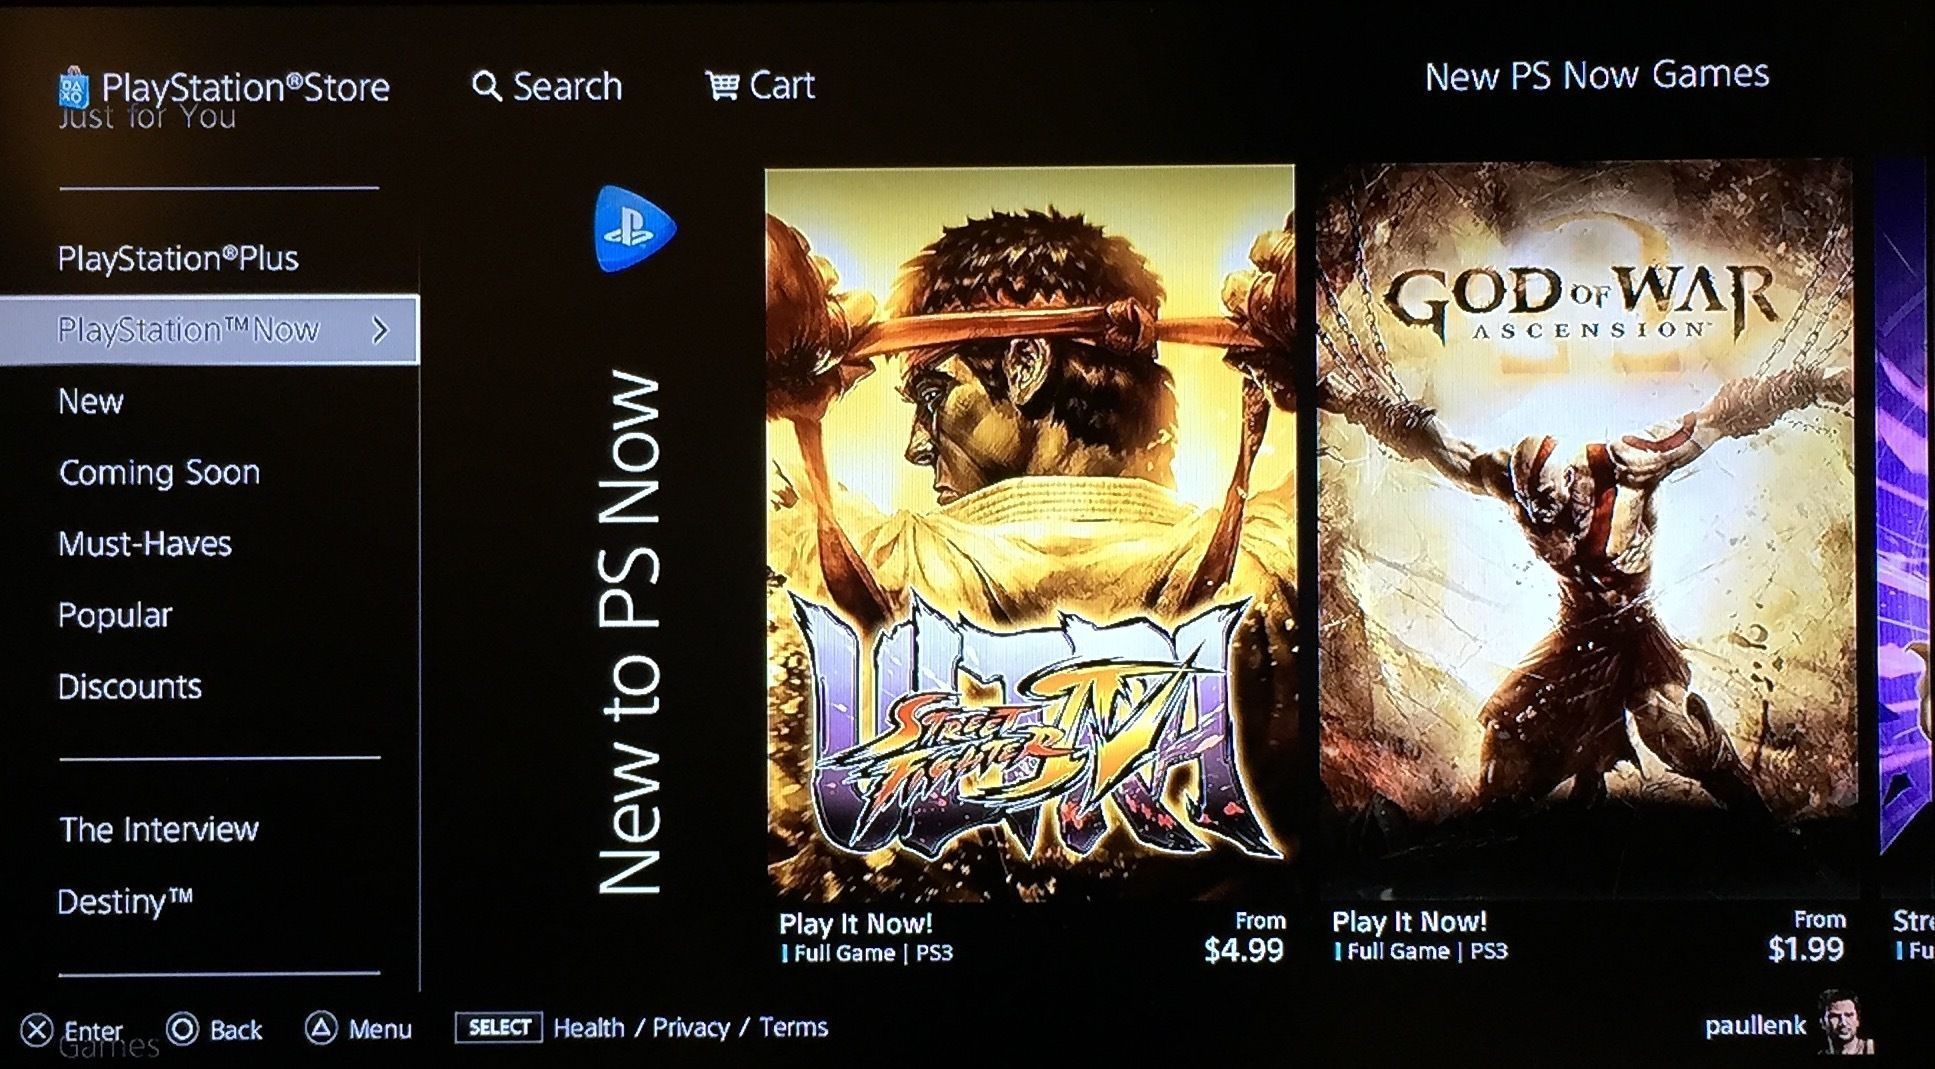Screen dimensions: 1935x1069
Task: Click the blue PS Now logo icon
Action: [634, 228]
